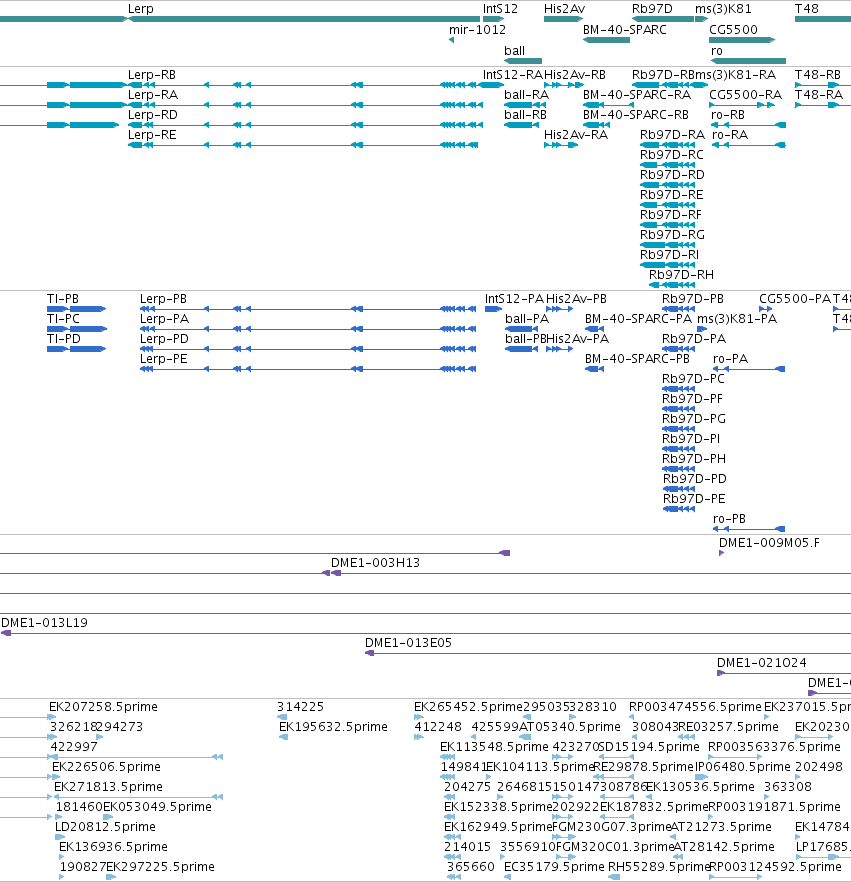
Task: Click the His2Av-RA transcript label
Action: coord(576,135)
